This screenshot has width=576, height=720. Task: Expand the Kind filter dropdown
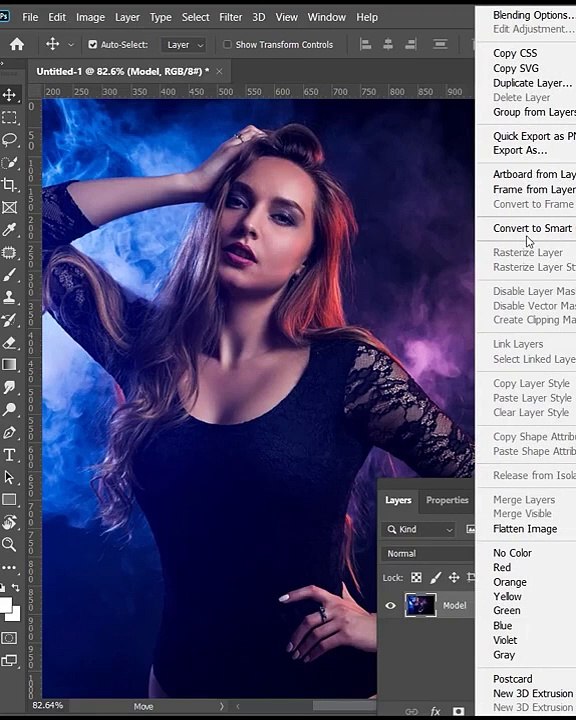click(x=418, y=529)
